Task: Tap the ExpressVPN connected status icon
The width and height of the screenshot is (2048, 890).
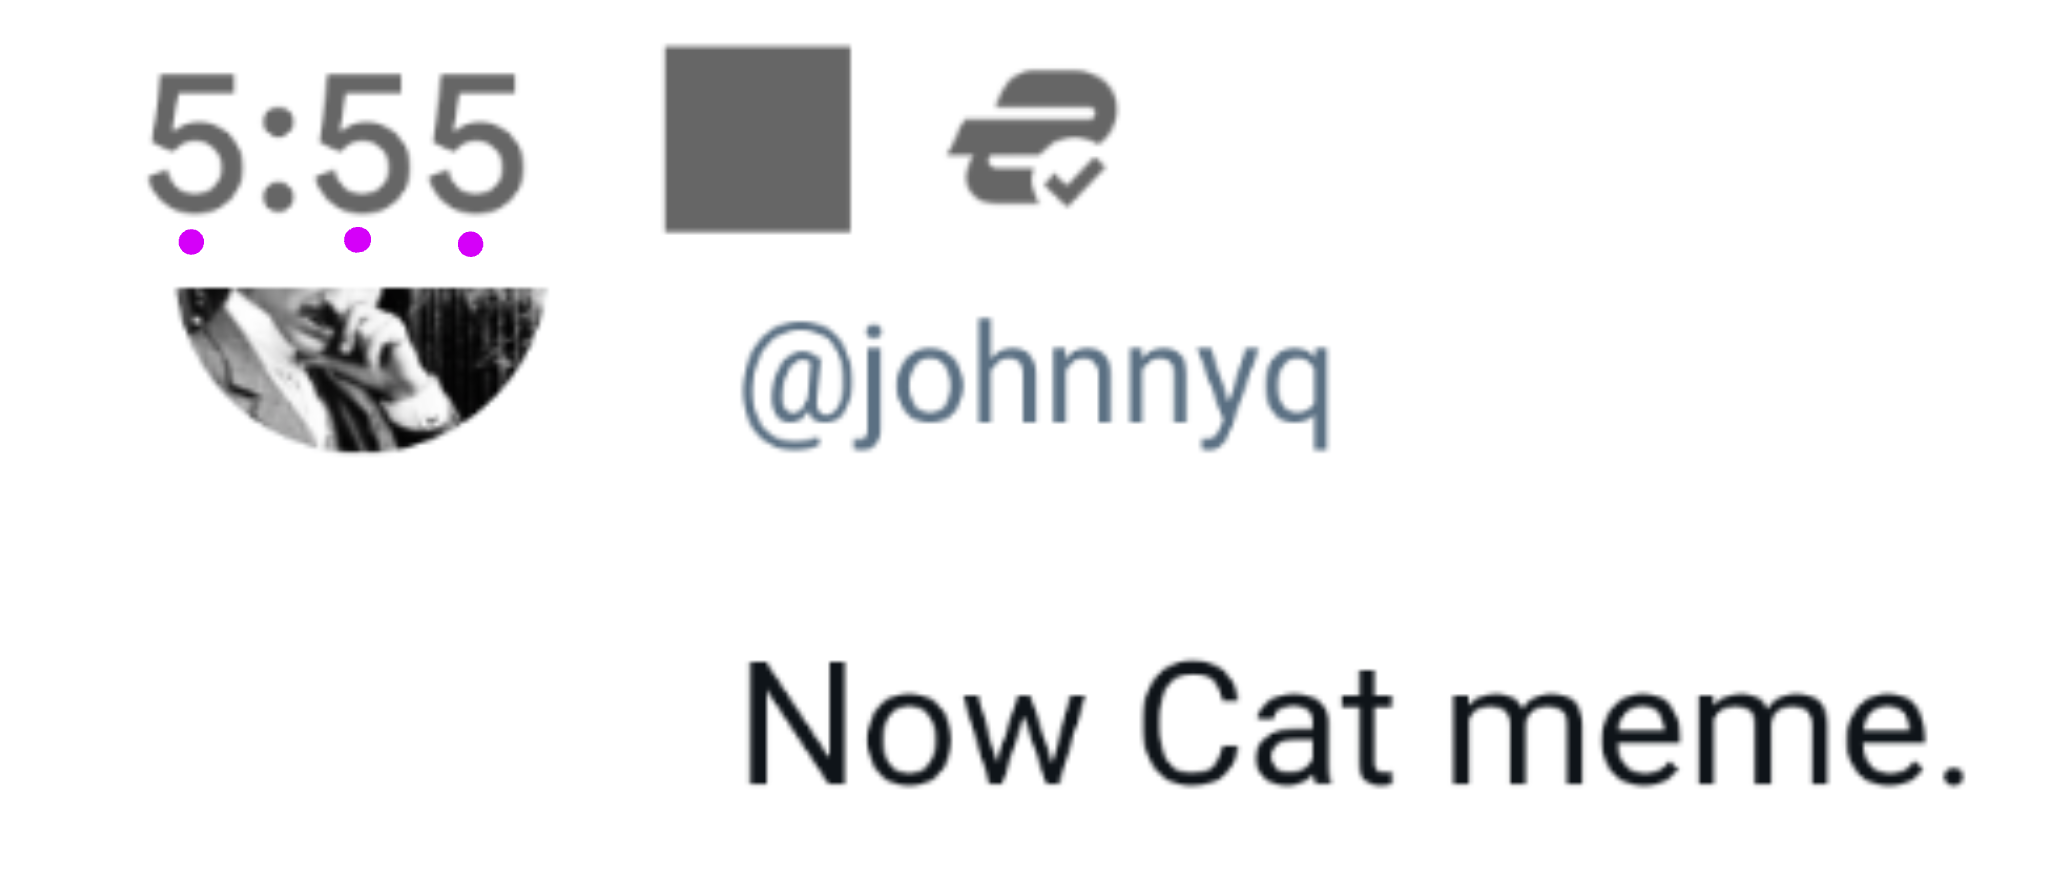Action: tap(1034, 138)
